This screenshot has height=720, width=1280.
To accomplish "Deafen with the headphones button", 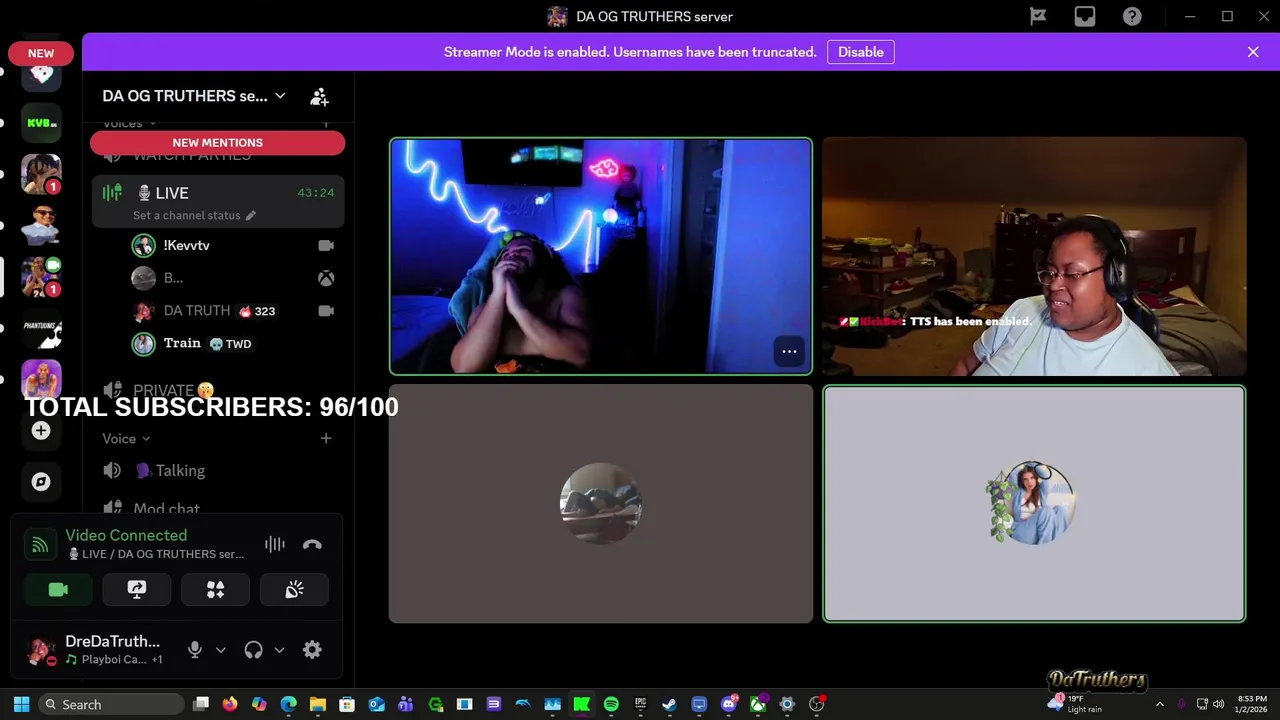I will 253,650.
